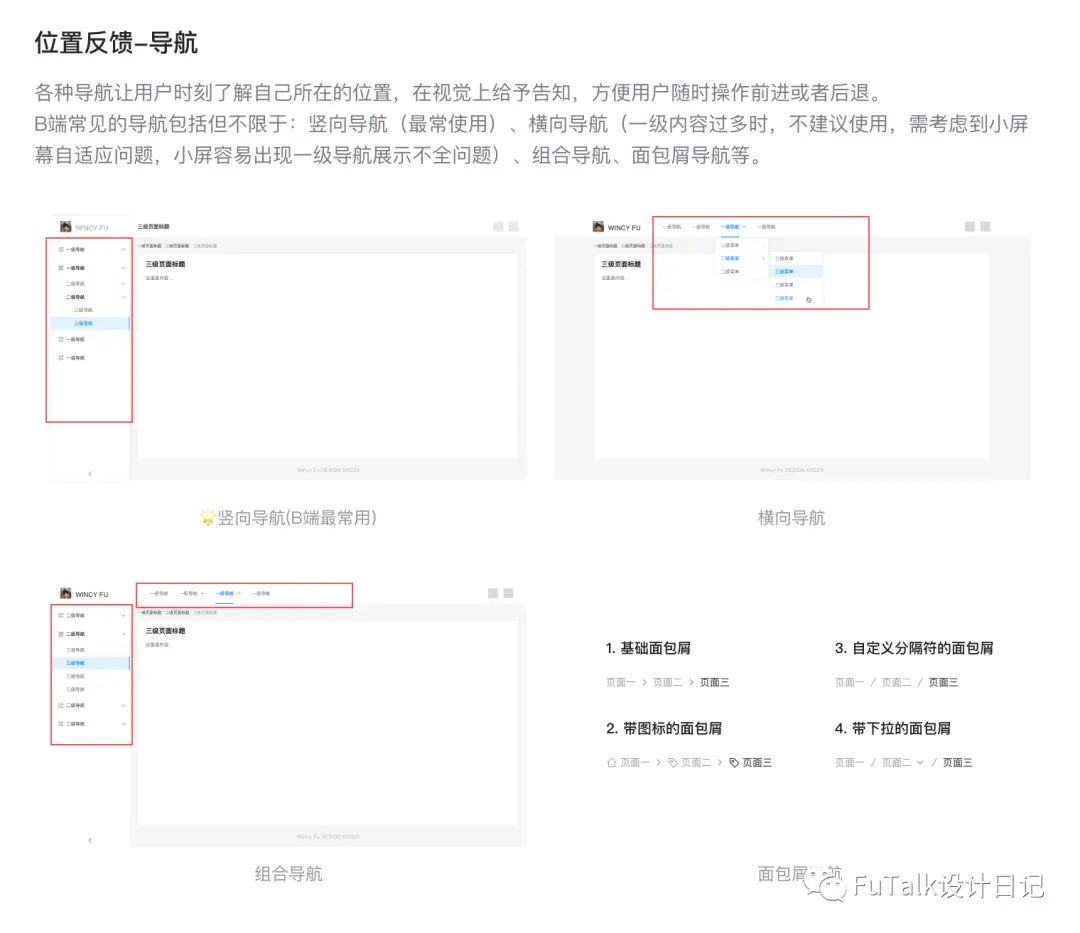Click the tag icon beside 页面二

[x=673, y=762]
